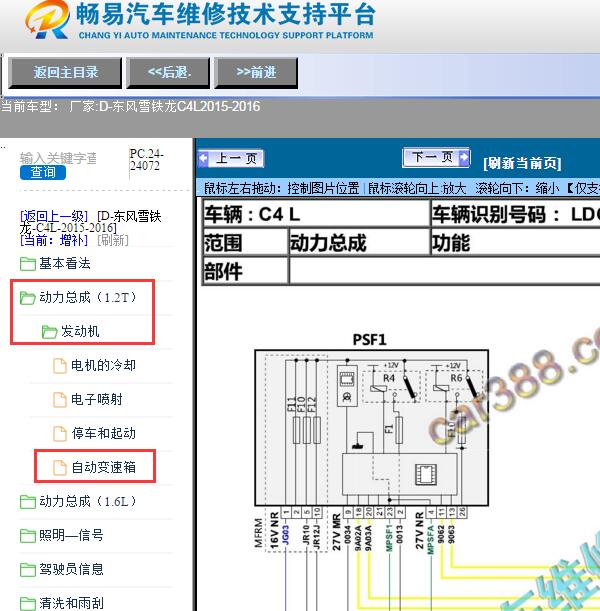Expand the 清洗和雨刮 folder
This screenshot has height=611, width=600.
tap(71, 603)
